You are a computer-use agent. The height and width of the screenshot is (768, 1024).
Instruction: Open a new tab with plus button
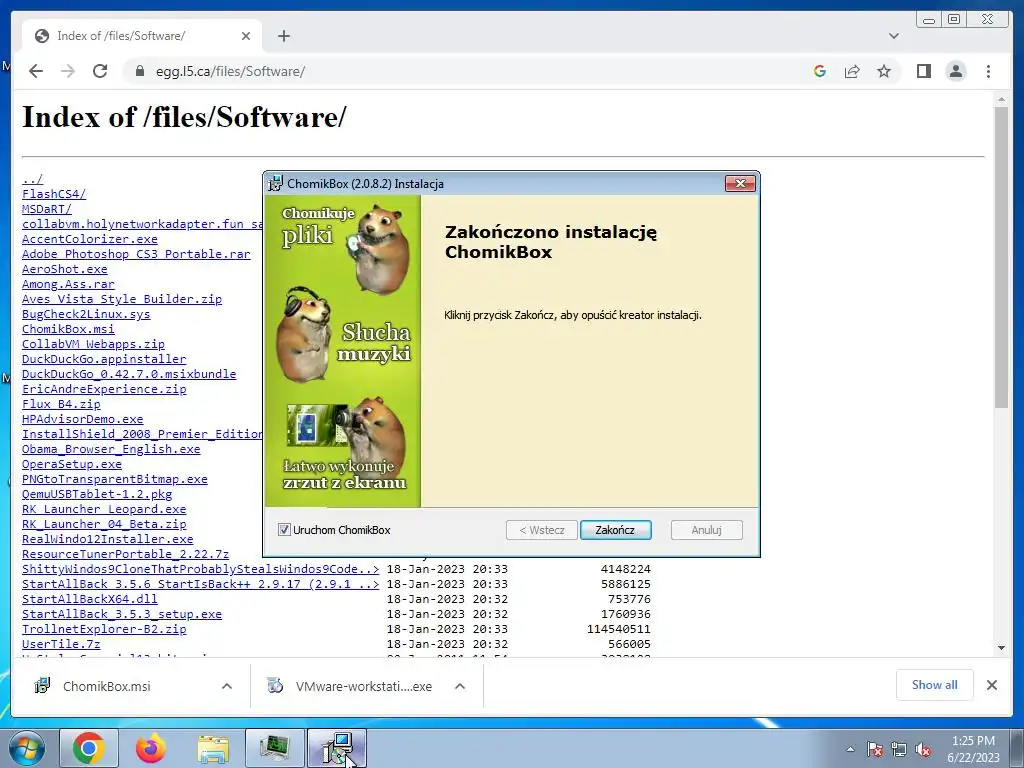pyautogui.click(x=283, y=36)
